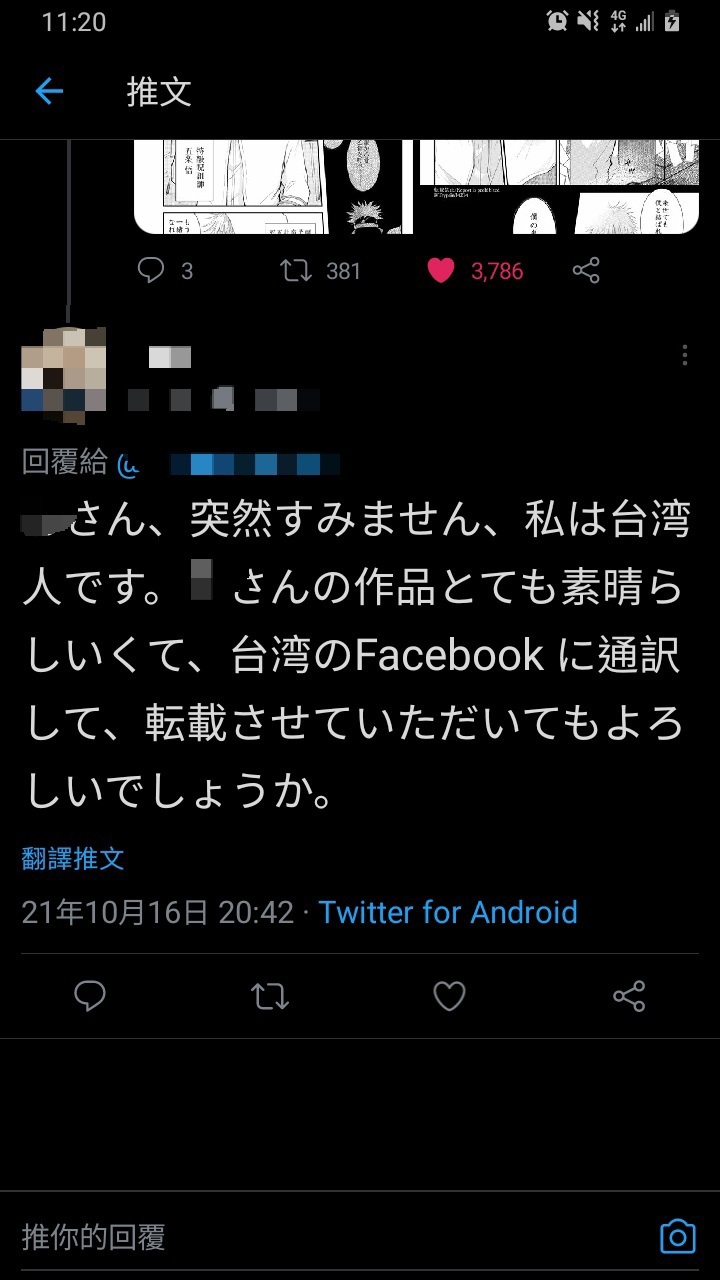This screenshot has height=1280, width=720.
Task: Open the right manga page image
Action: [557, 187]
